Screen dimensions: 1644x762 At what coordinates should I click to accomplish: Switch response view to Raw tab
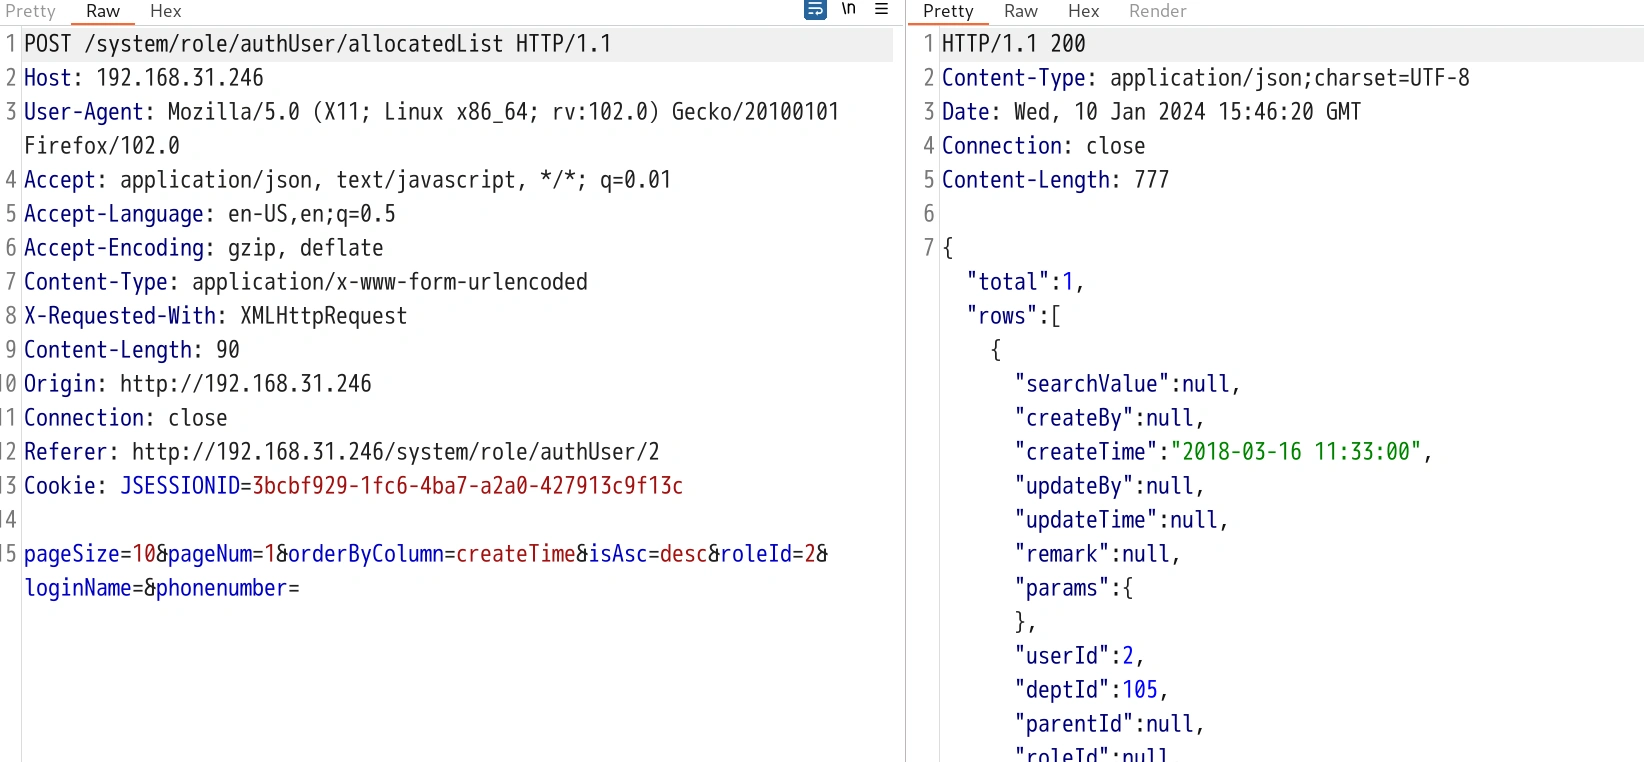tap(1020, 11)
